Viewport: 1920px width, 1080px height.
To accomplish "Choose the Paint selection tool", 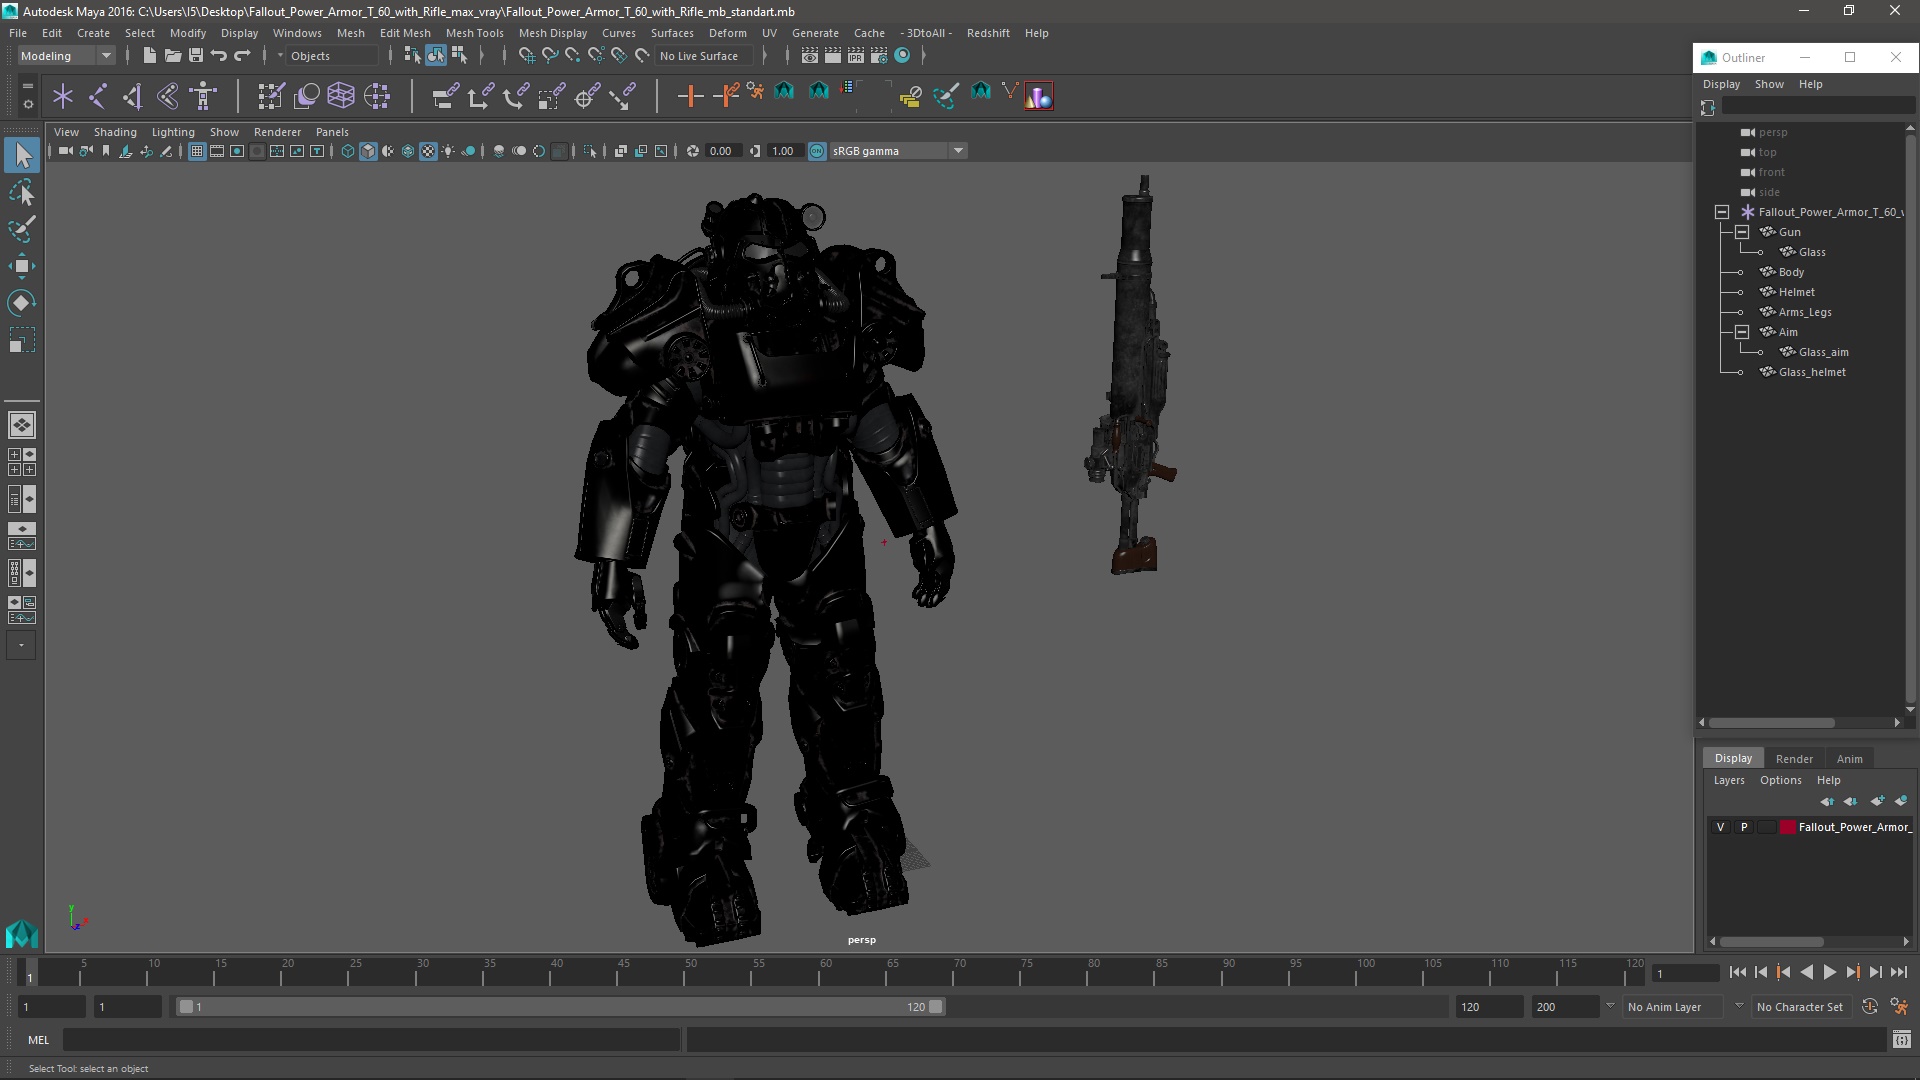I will pyautogui.click(x=22, y=229).
